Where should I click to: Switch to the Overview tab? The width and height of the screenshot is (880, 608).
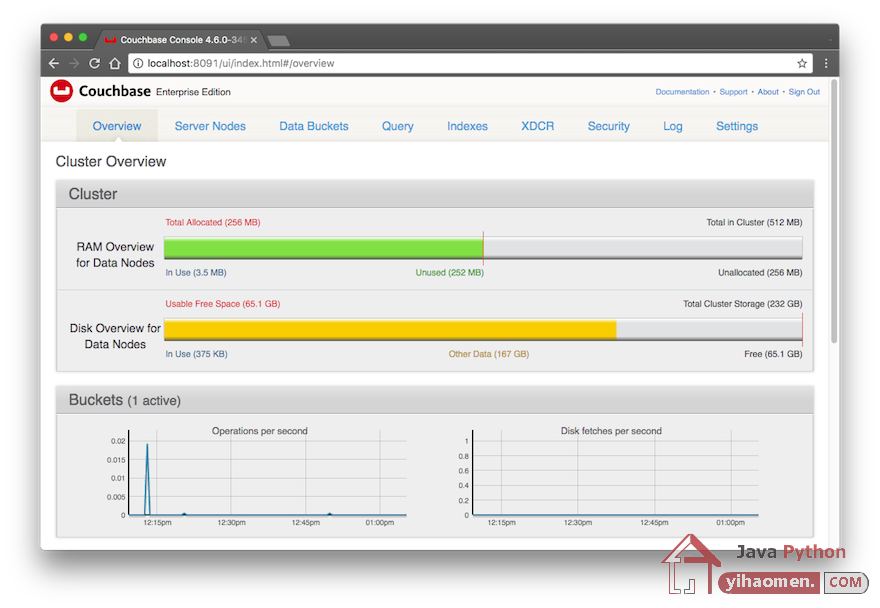coord(117,126)
